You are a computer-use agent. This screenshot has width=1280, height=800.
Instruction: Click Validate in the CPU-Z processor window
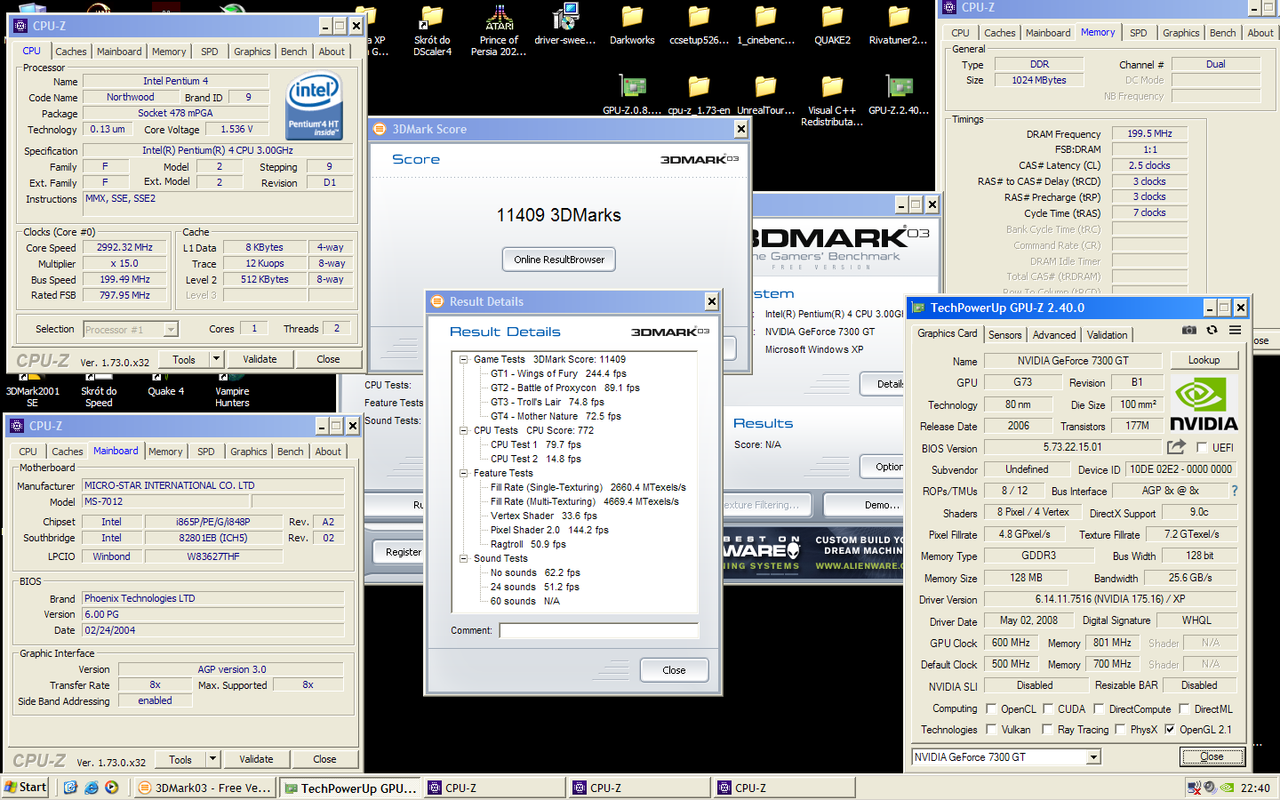[260, 359]
